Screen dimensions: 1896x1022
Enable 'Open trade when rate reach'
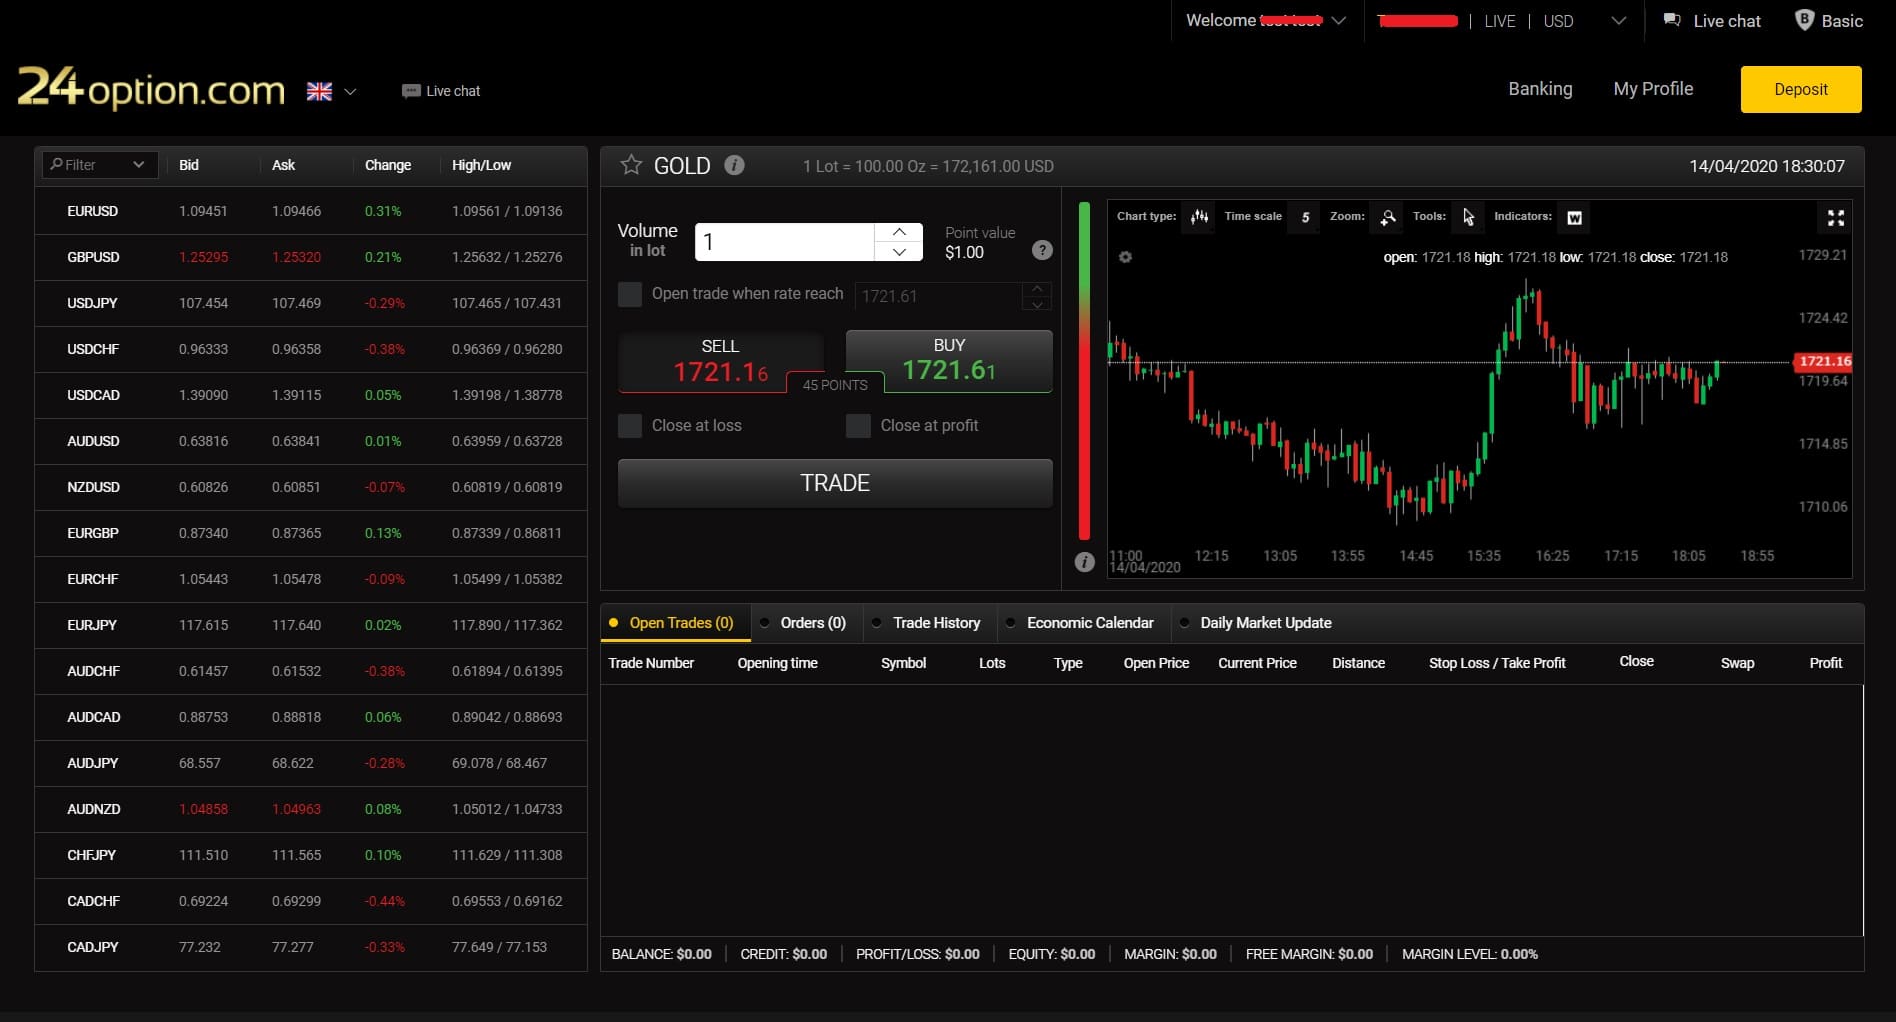(630, 294)
